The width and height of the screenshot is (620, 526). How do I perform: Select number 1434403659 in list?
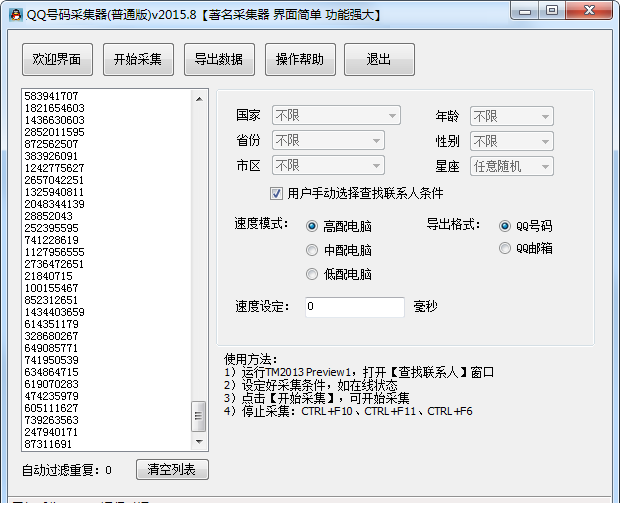[55, 312]
